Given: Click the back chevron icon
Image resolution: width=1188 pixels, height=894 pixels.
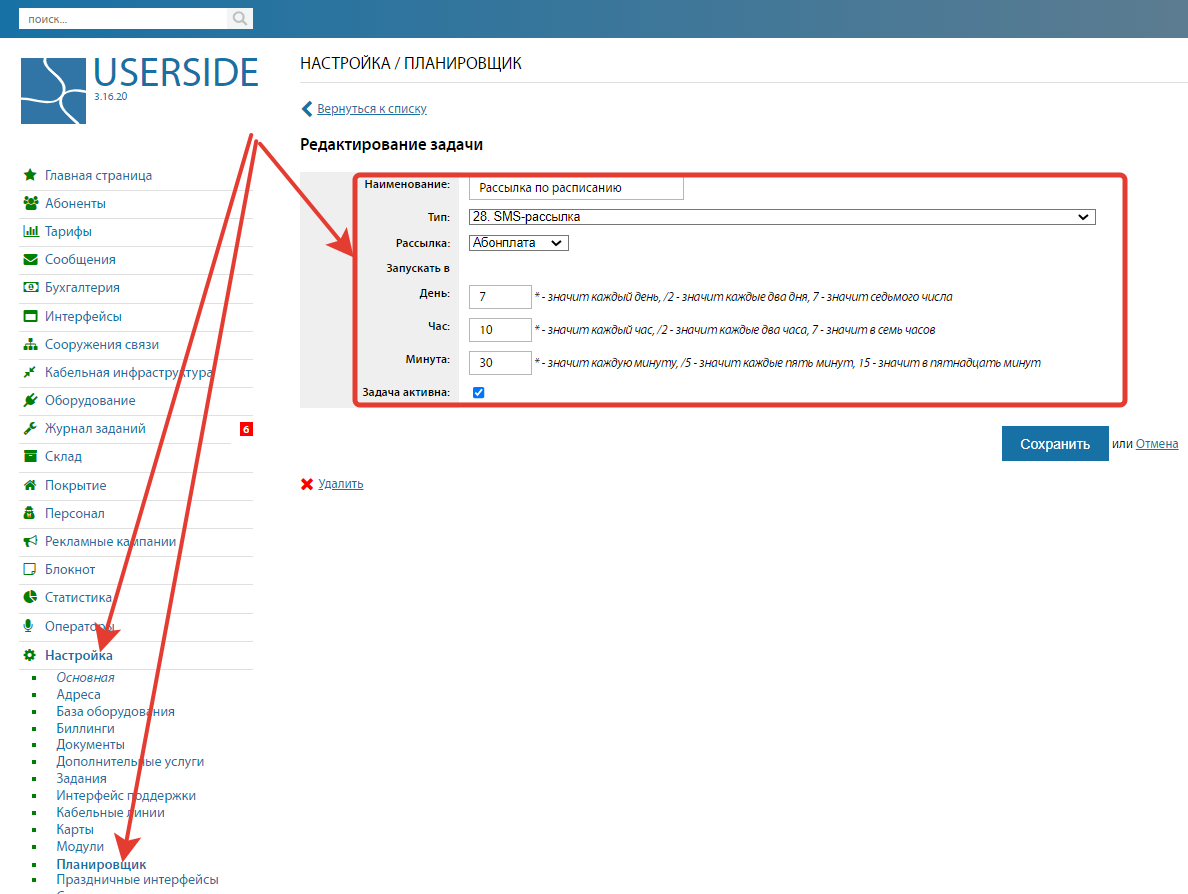Looking at the screenshot, I should point(306,109).
